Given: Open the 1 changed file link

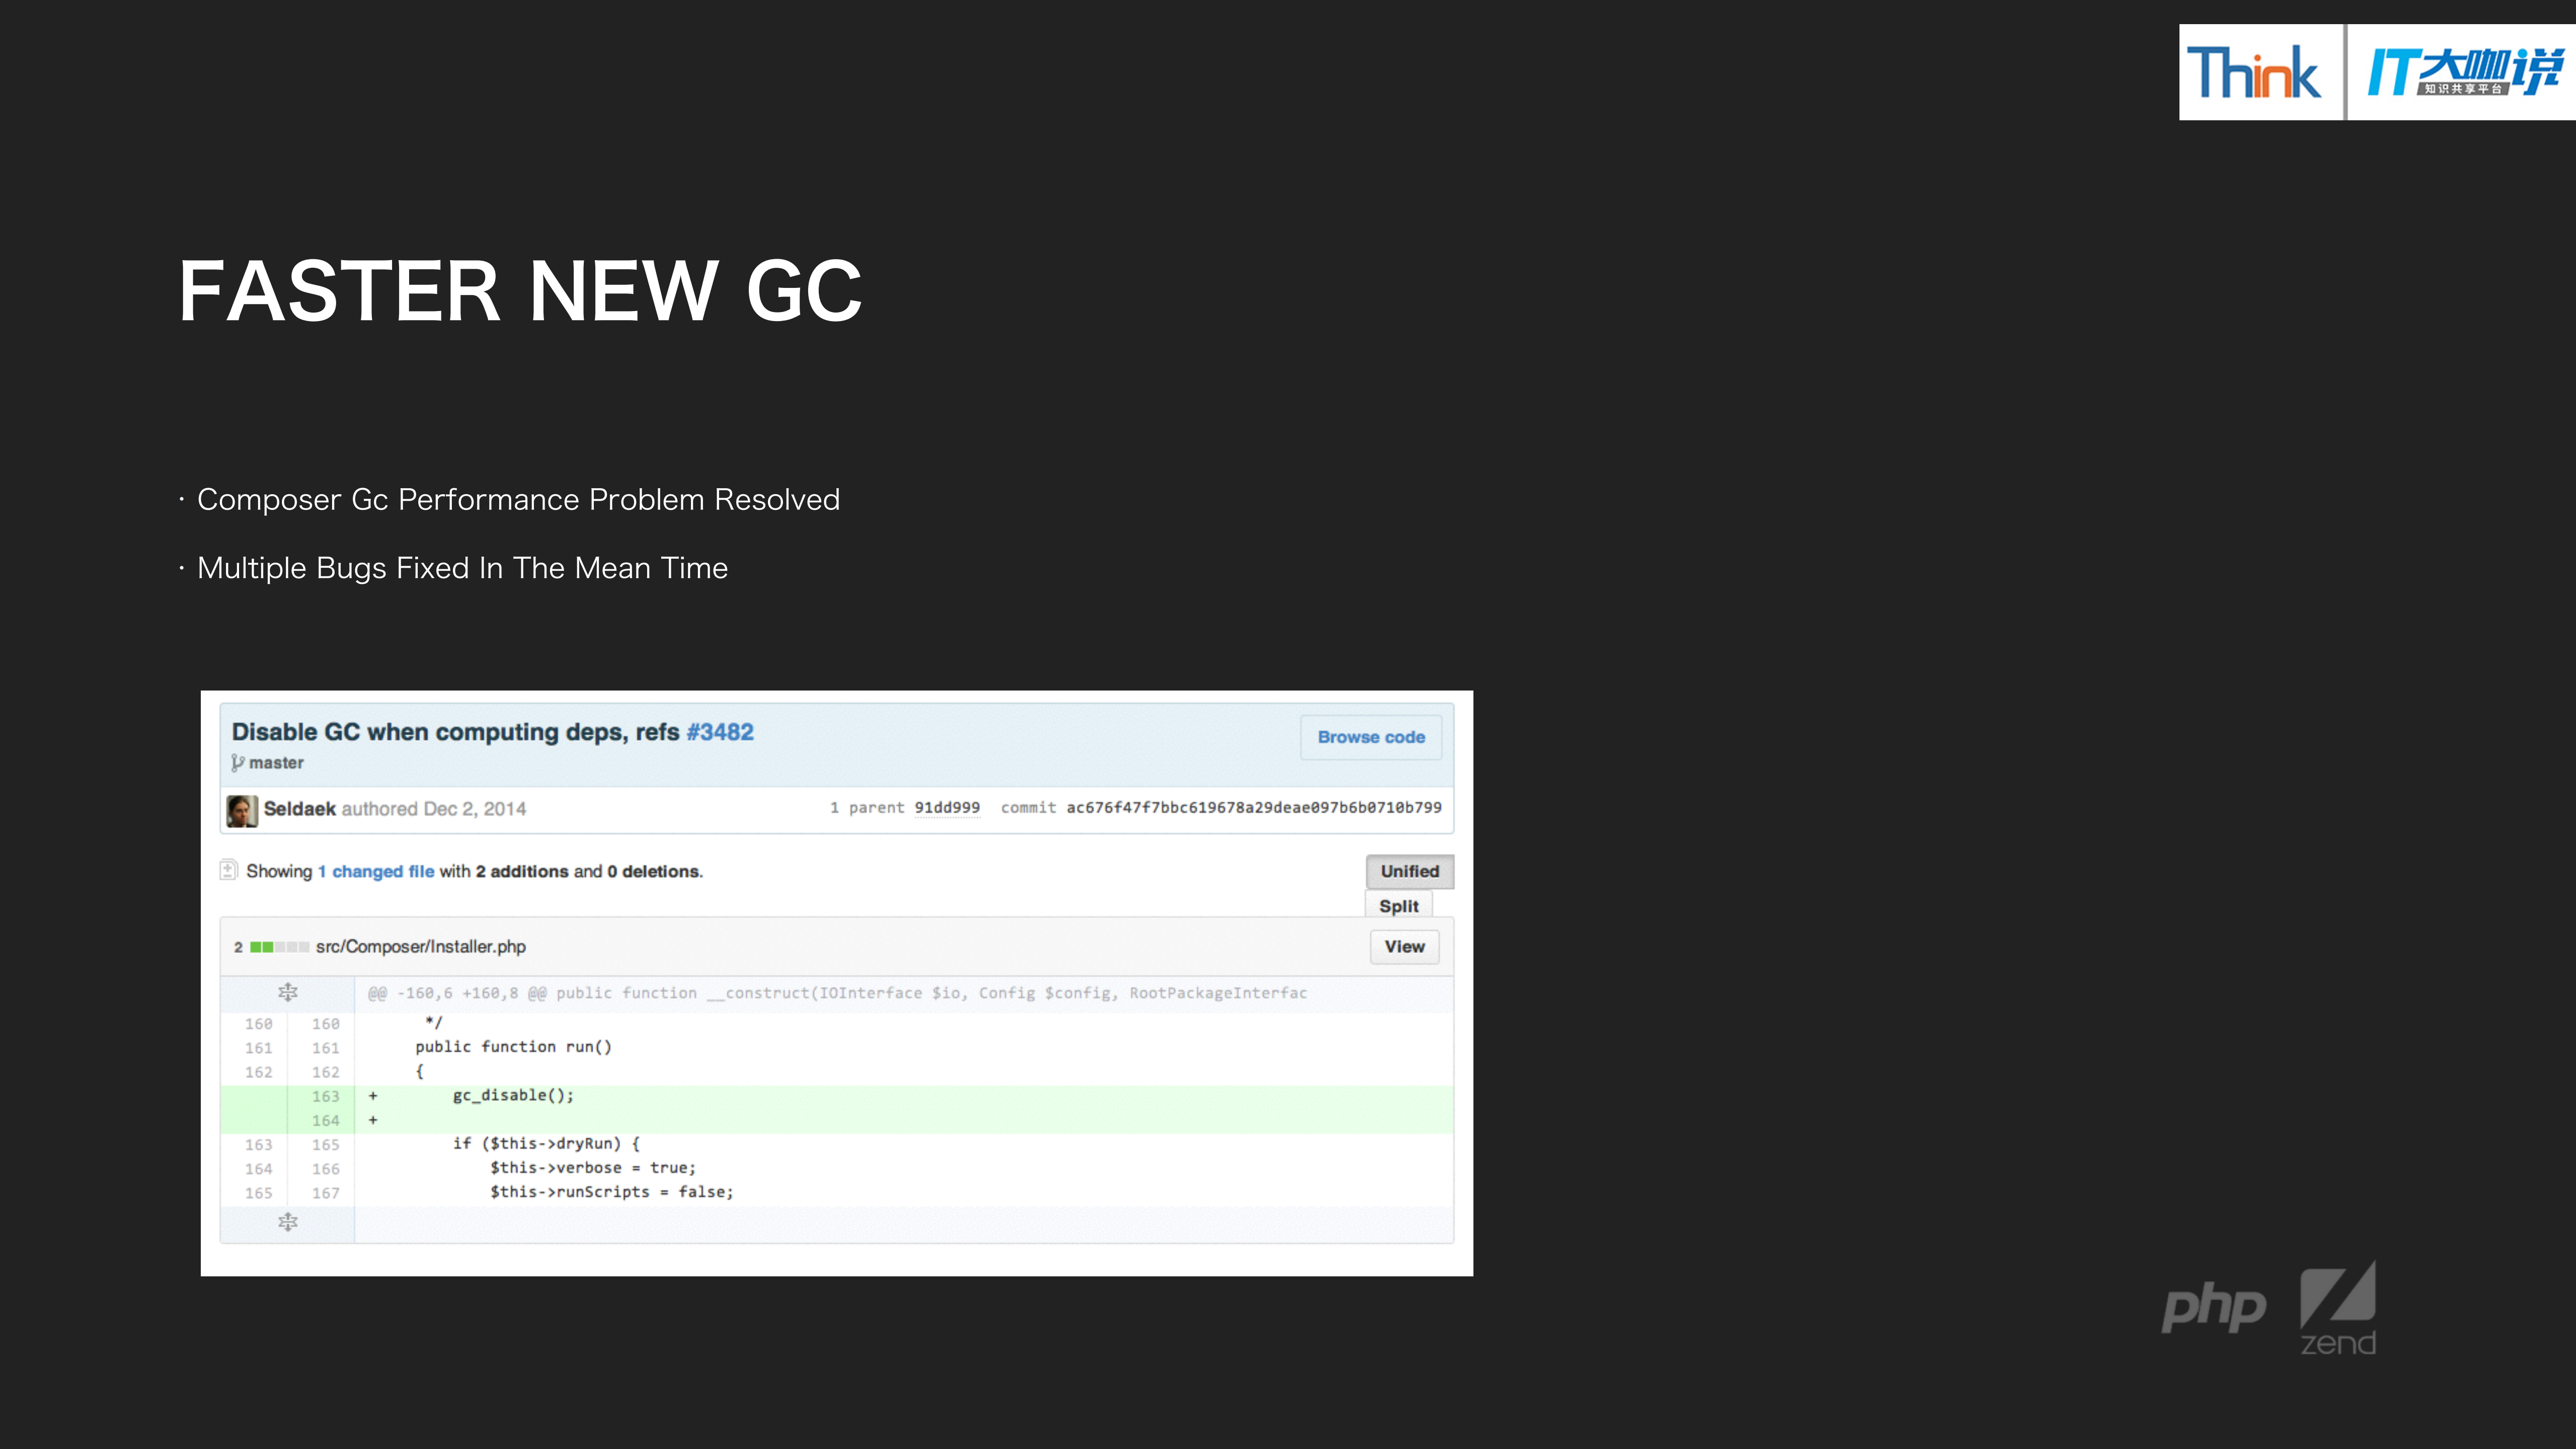Looking at the screenshot, I should [x=376, y=872].
